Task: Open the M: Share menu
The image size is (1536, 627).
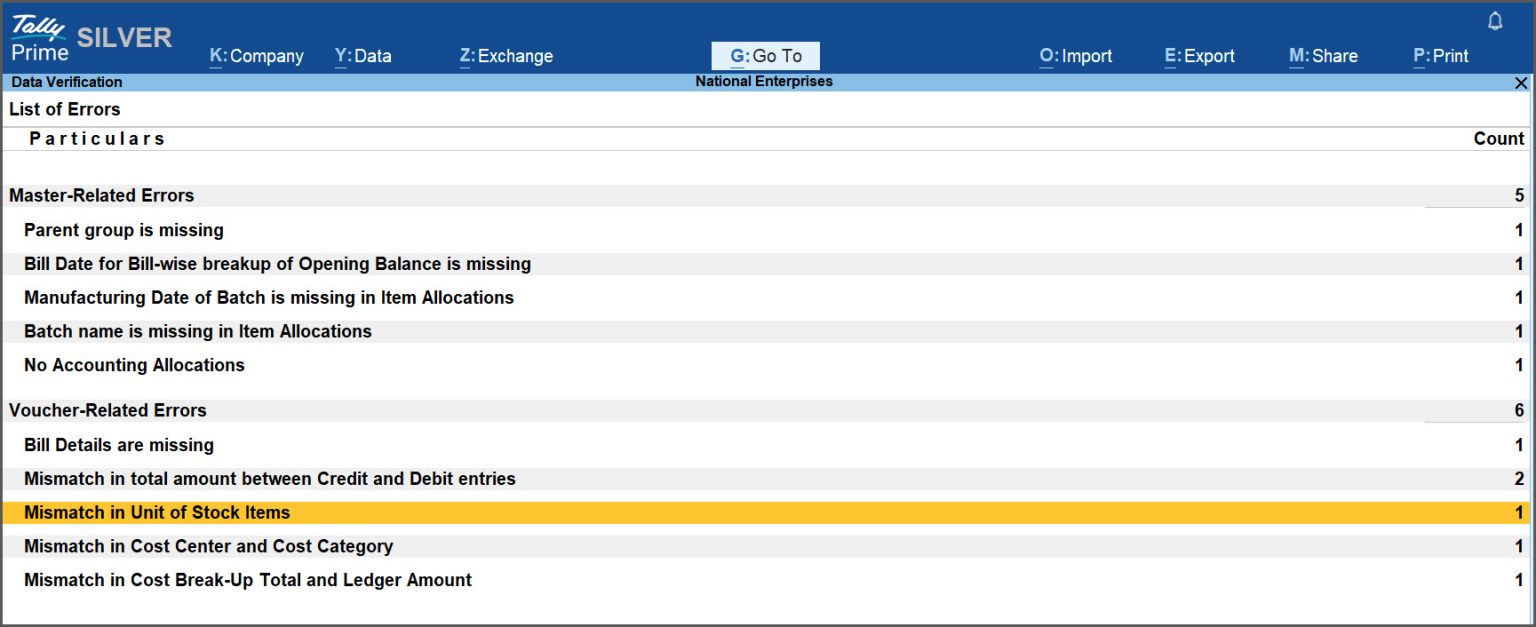Action: pyautogui.click(x=1323, y=56)
